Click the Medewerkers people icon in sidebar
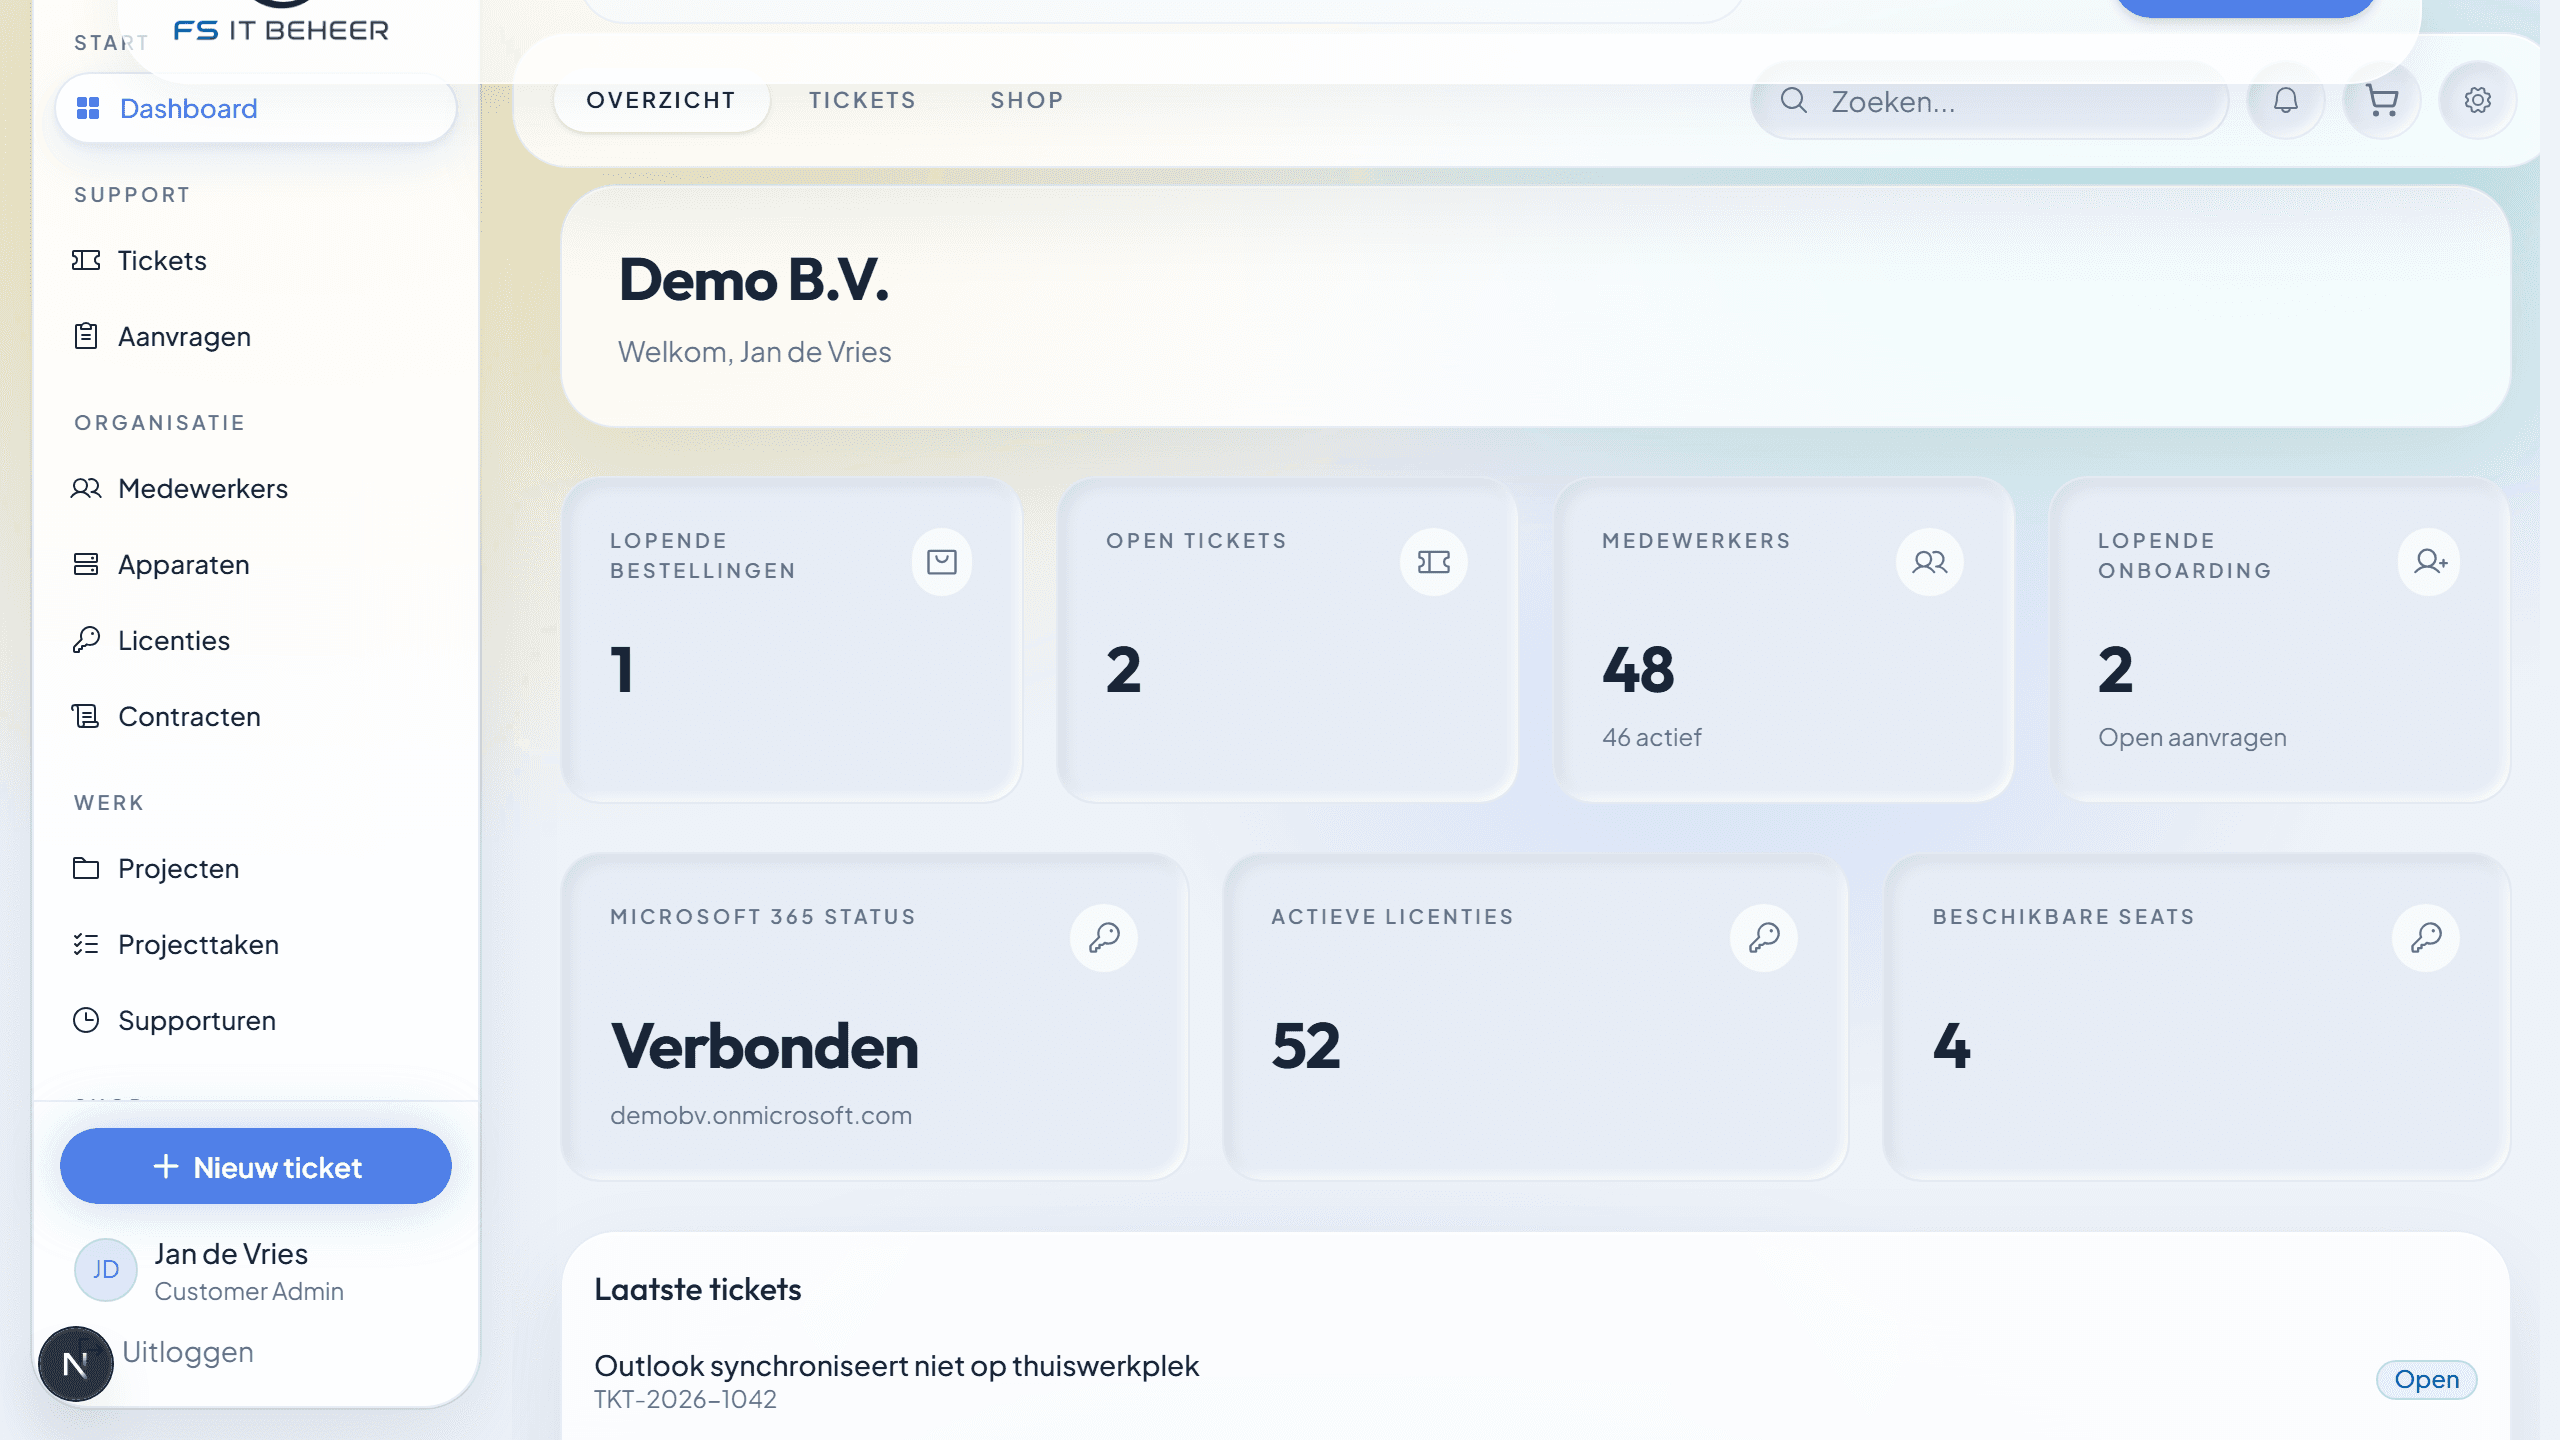The height and width of the screenshot is (1440, 2560). [86, 488]
